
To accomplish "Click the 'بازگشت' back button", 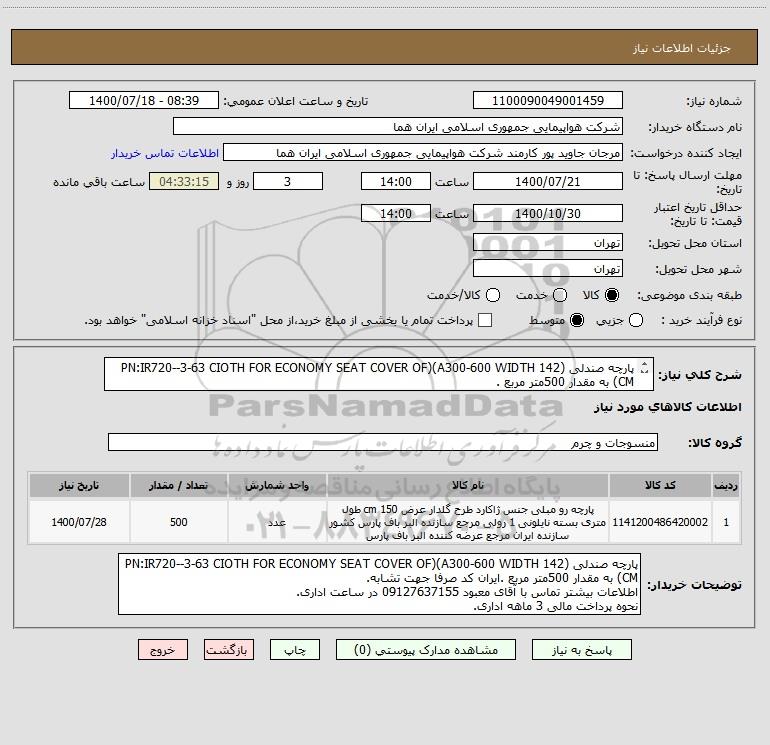I will pyautogui.click(x=229, y=650).
